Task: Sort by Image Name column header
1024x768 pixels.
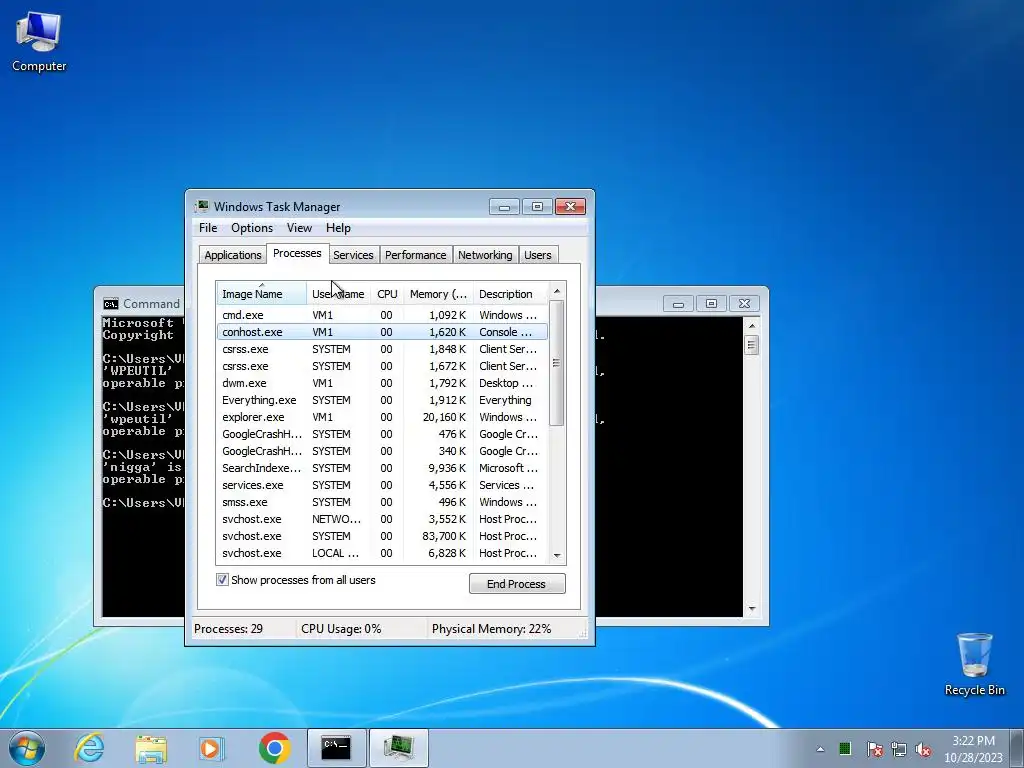Action: pos(261,294)
